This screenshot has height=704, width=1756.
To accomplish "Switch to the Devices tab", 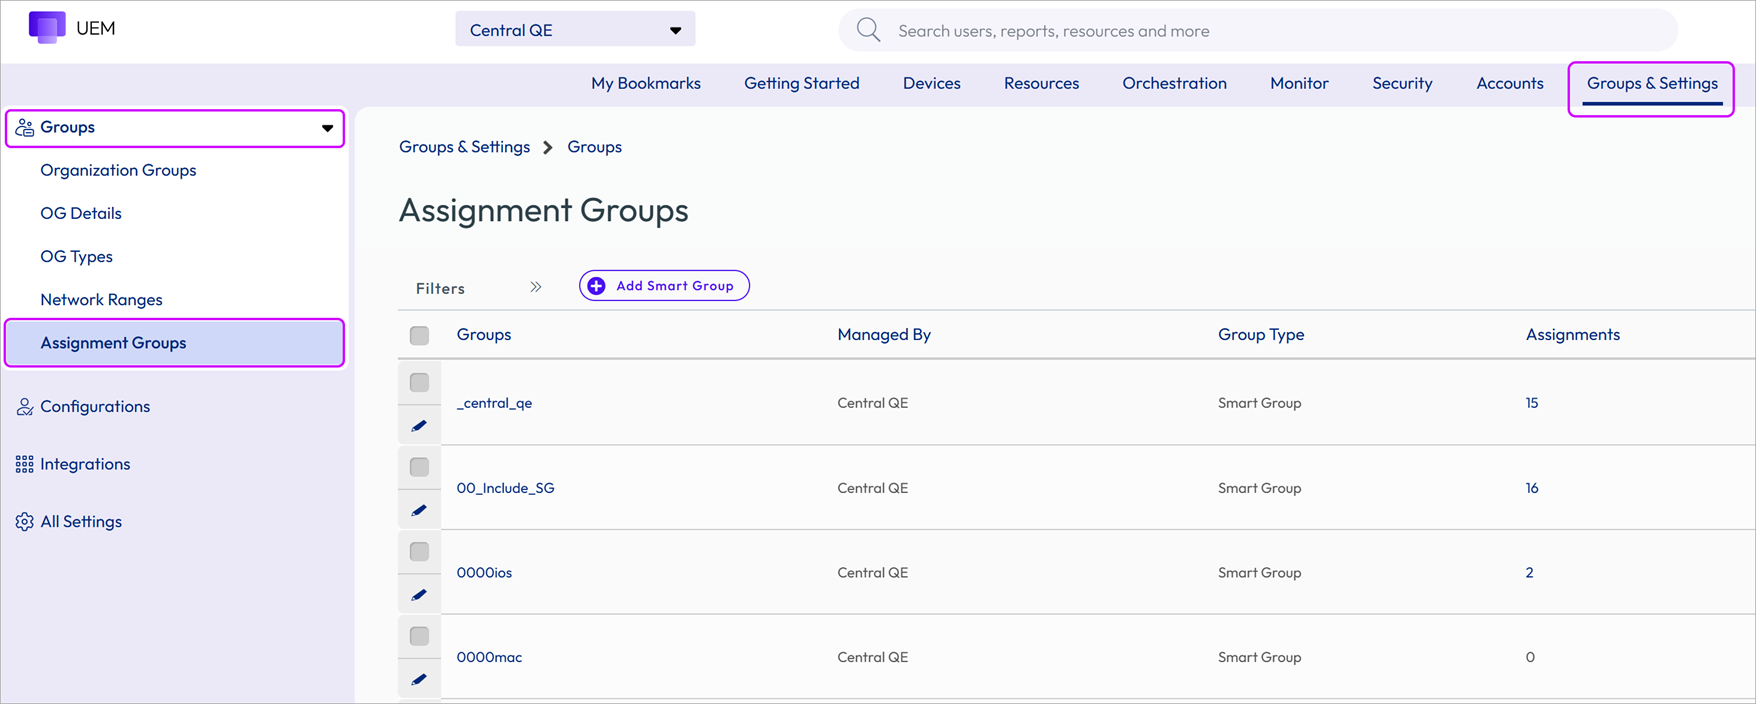I will [932, 83].
